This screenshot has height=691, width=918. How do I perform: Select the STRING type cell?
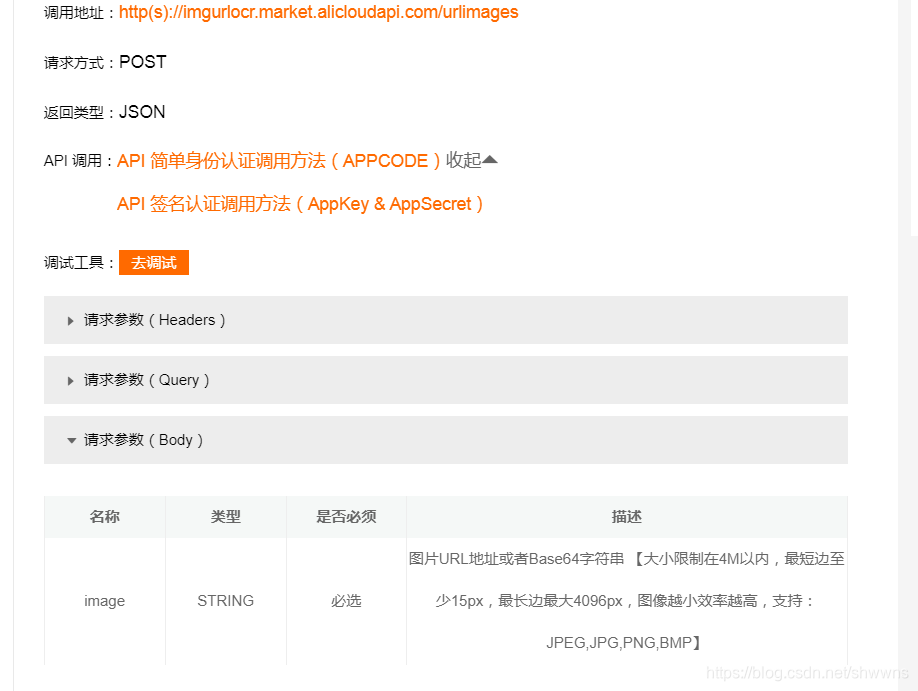pos(226,601)
